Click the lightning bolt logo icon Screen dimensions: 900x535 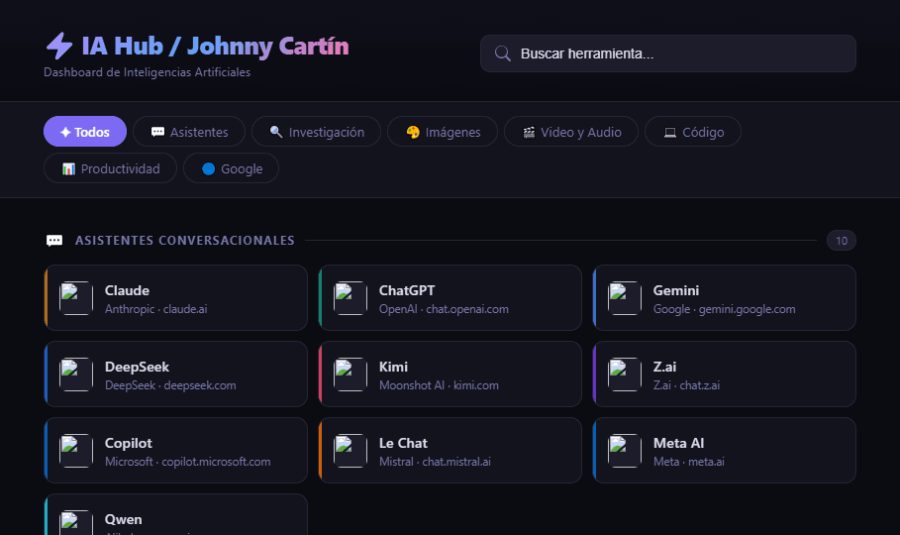point(59,46)
